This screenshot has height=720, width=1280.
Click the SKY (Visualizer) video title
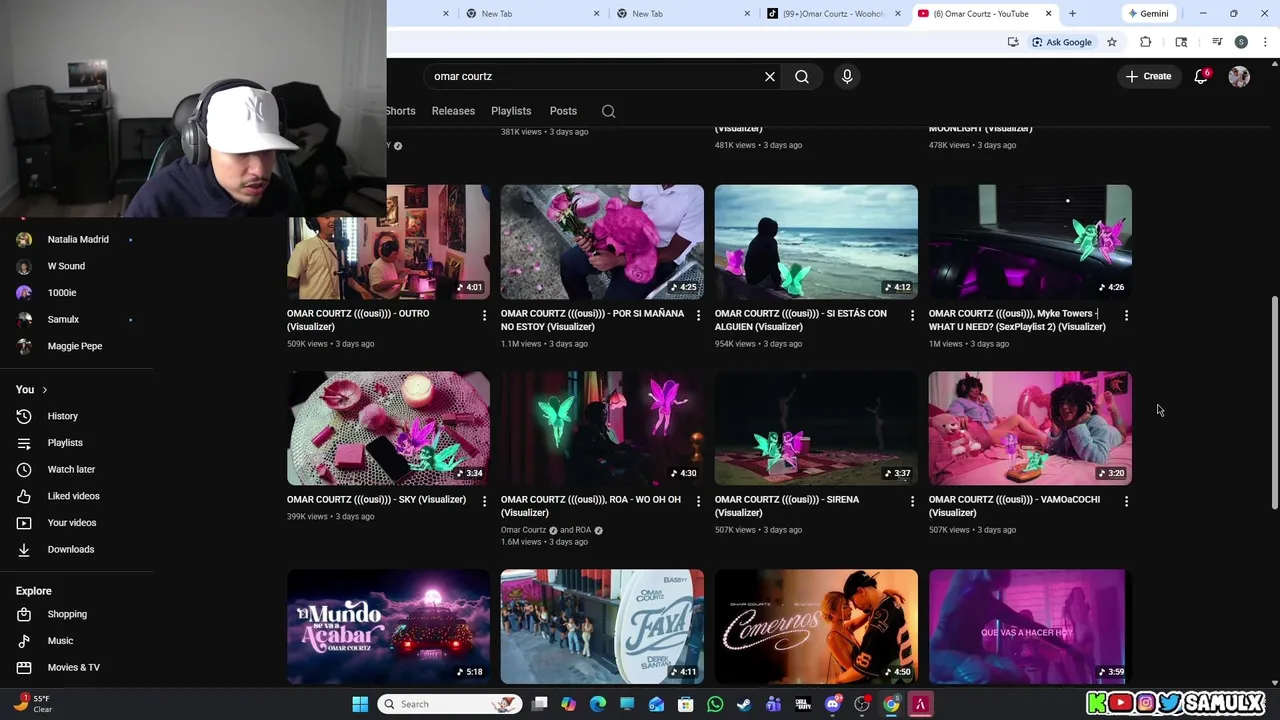point(376,499)
